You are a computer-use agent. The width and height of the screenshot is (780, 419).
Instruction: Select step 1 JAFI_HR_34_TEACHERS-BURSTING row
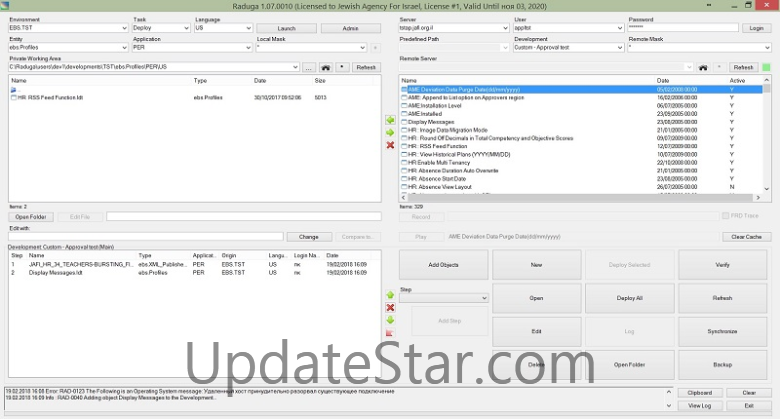[x=194, y=265]
